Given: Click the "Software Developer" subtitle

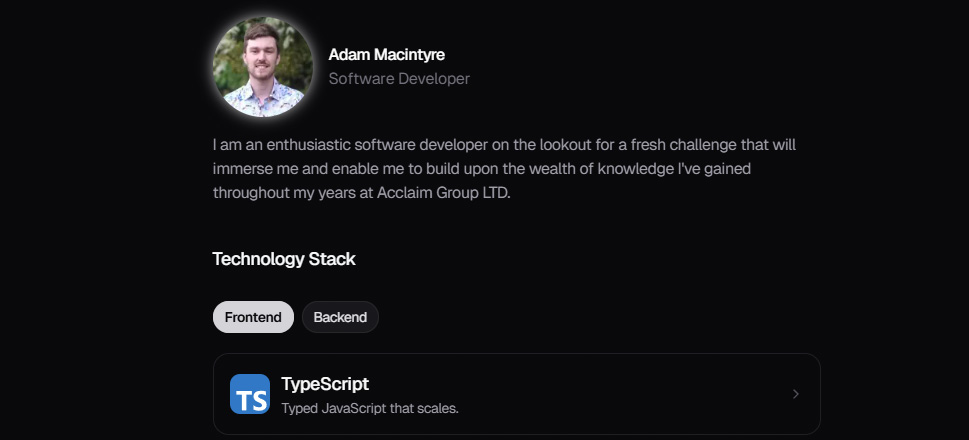Looking at the screenshot, I should (x=399, y=78).
